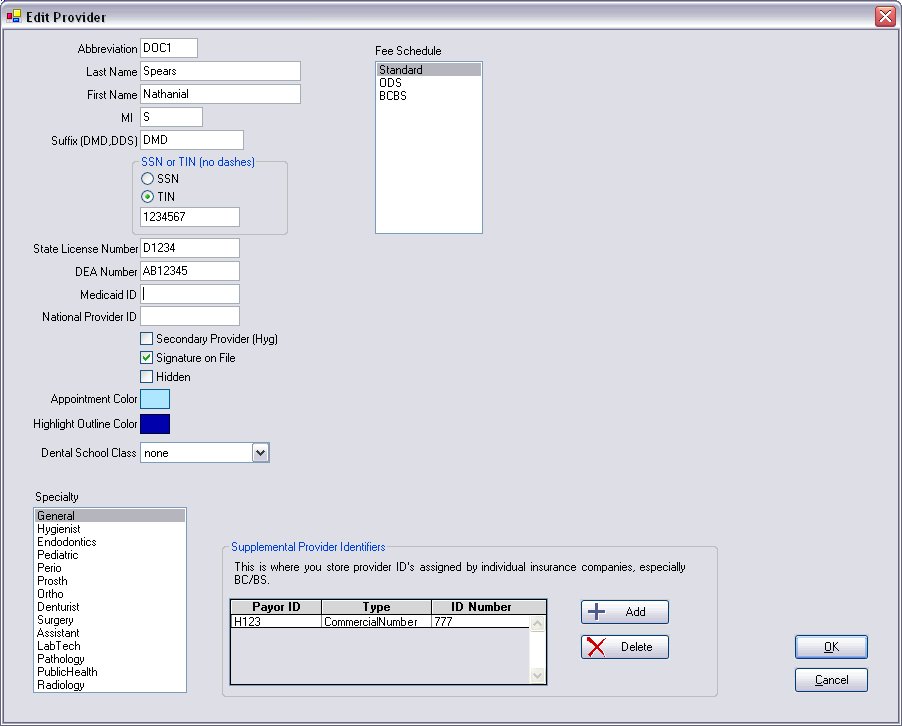The height and width of the screenshot is (726, 902).
Task: Open the Appointment Color swatch
Action: tap(155, 399)
